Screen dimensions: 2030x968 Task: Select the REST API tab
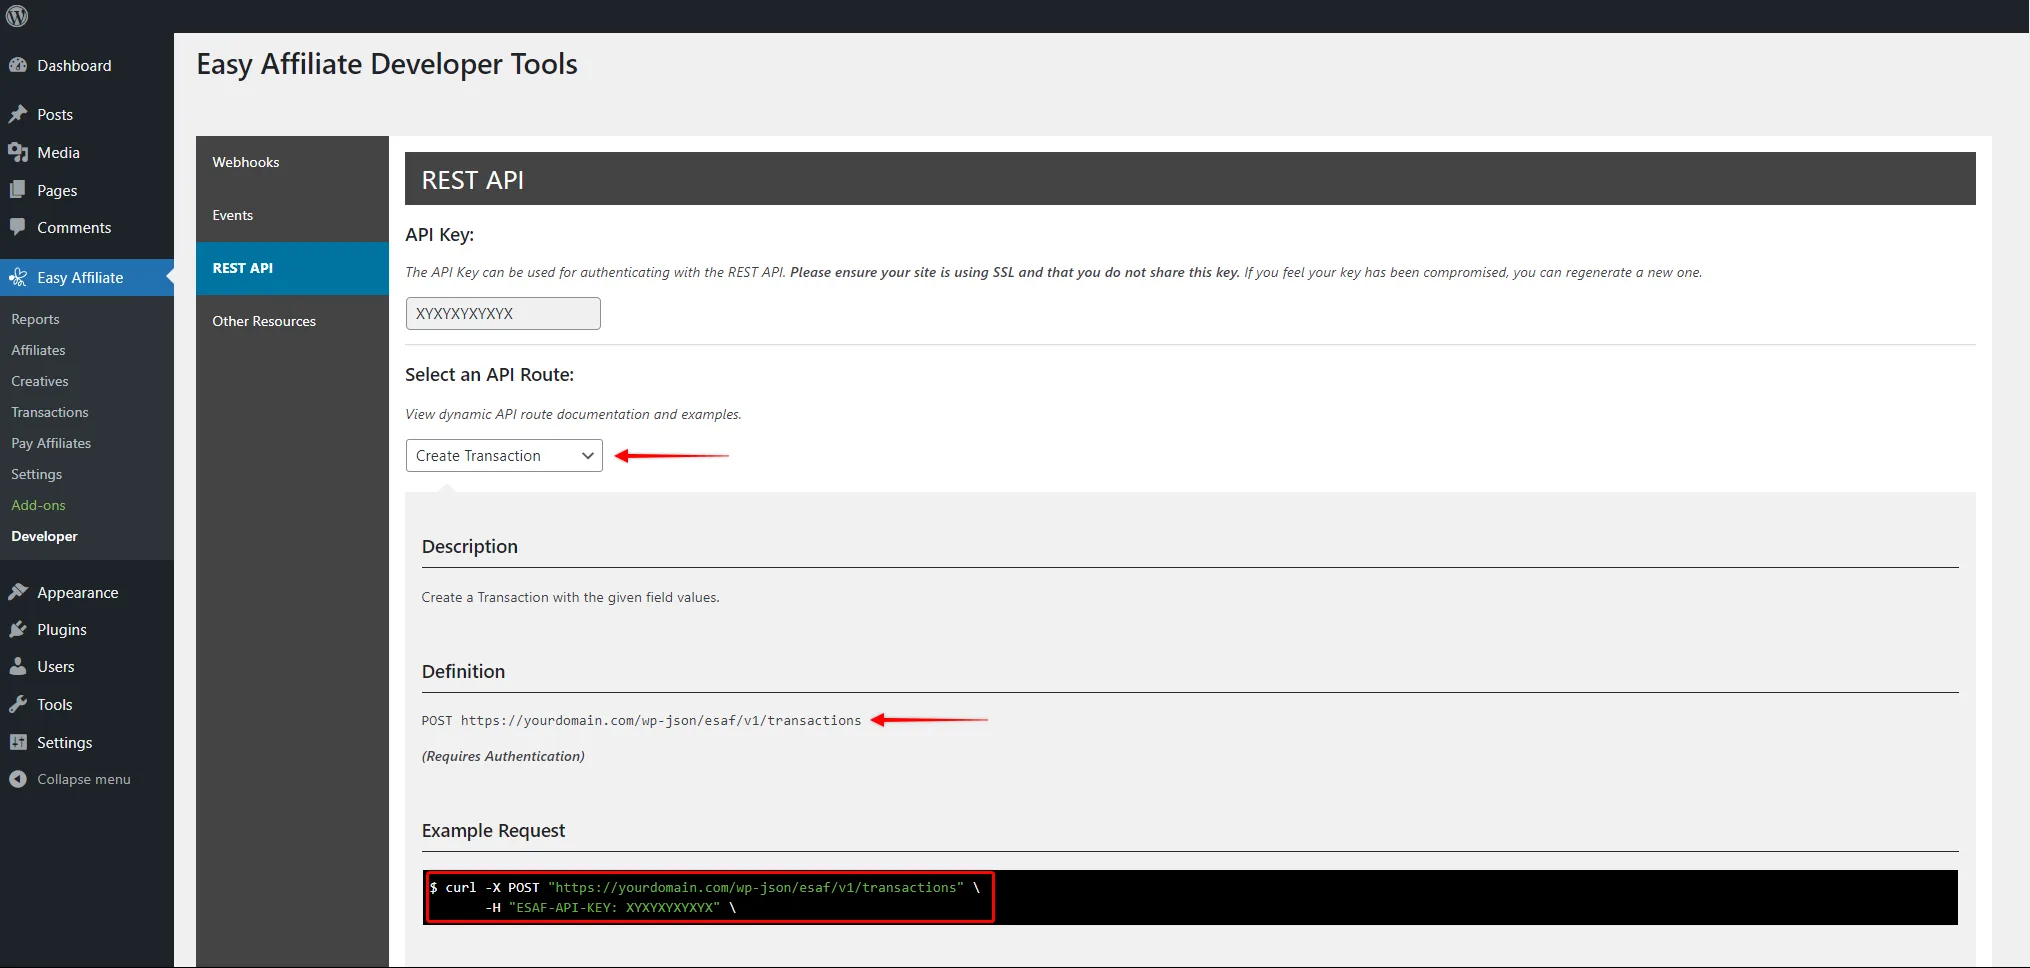[292, 268]
